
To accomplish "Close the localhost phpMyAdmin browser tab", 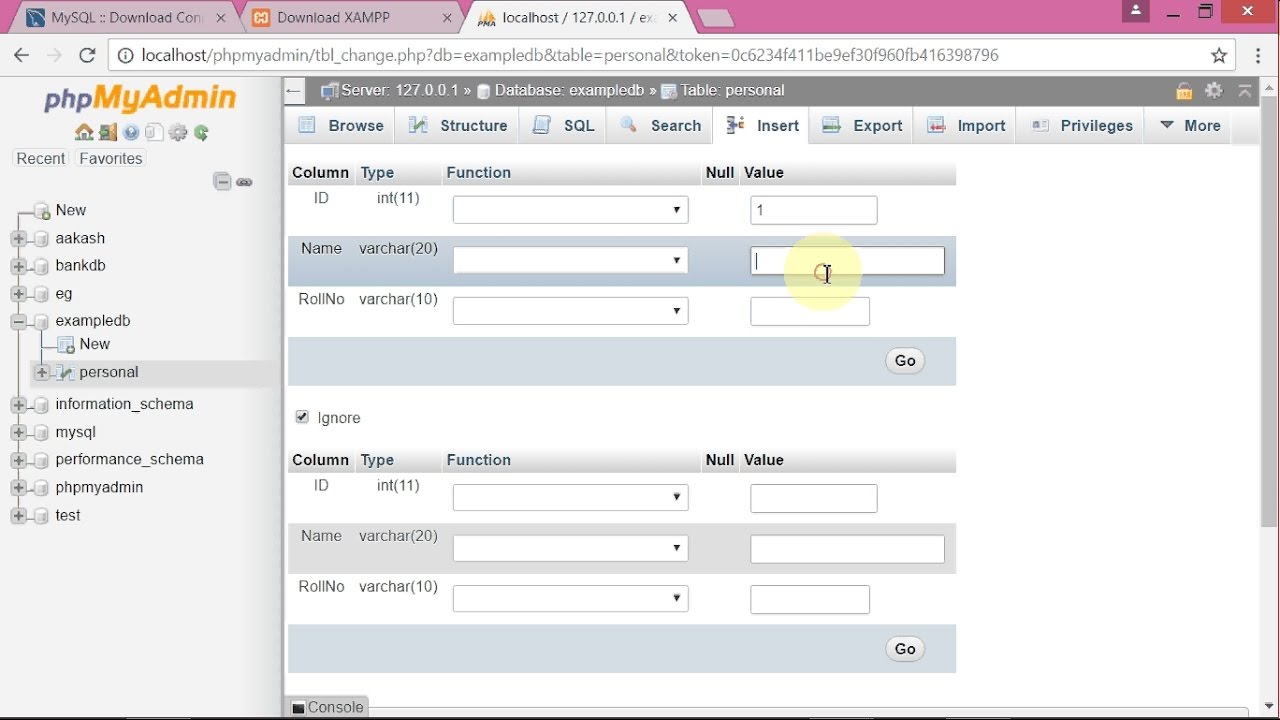I will tap(674, 17).
